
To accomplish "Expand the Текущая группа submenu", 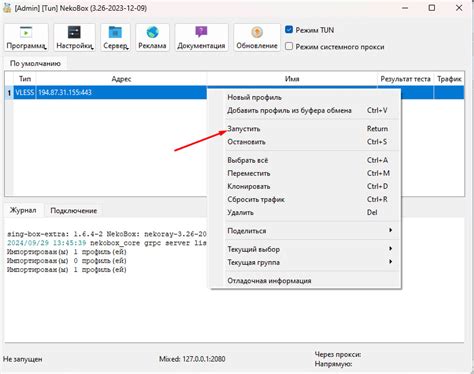I will tap(305, 262).
